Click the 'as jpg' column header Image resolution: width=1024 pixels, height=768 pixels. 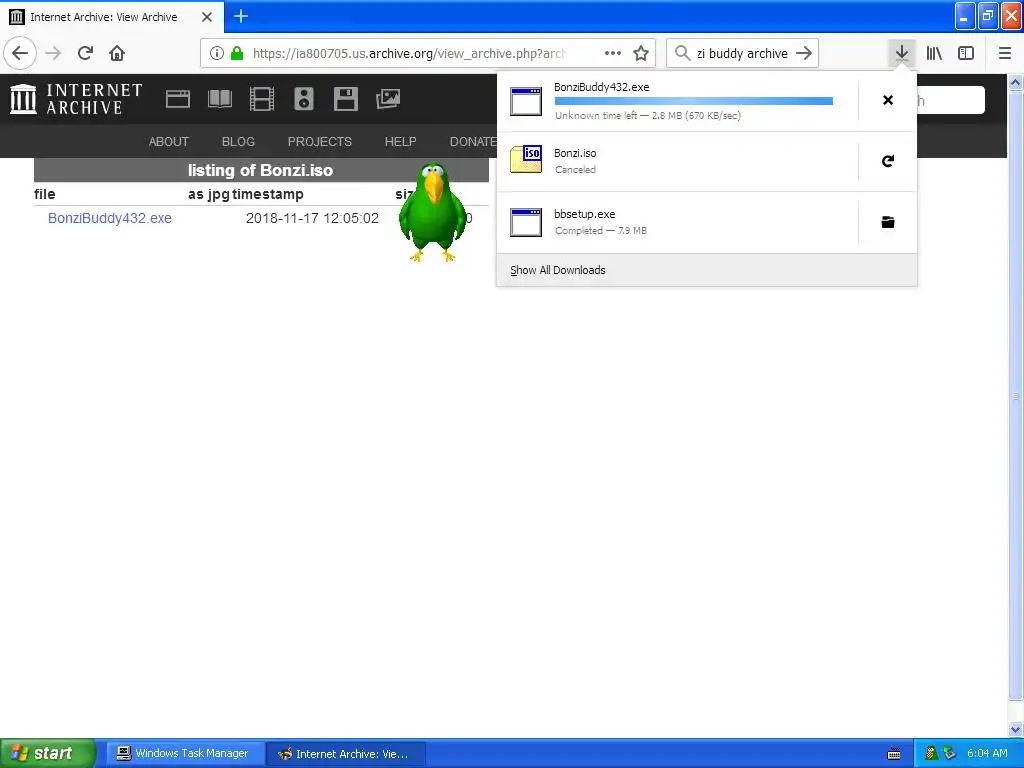click(x=208, y=194)
